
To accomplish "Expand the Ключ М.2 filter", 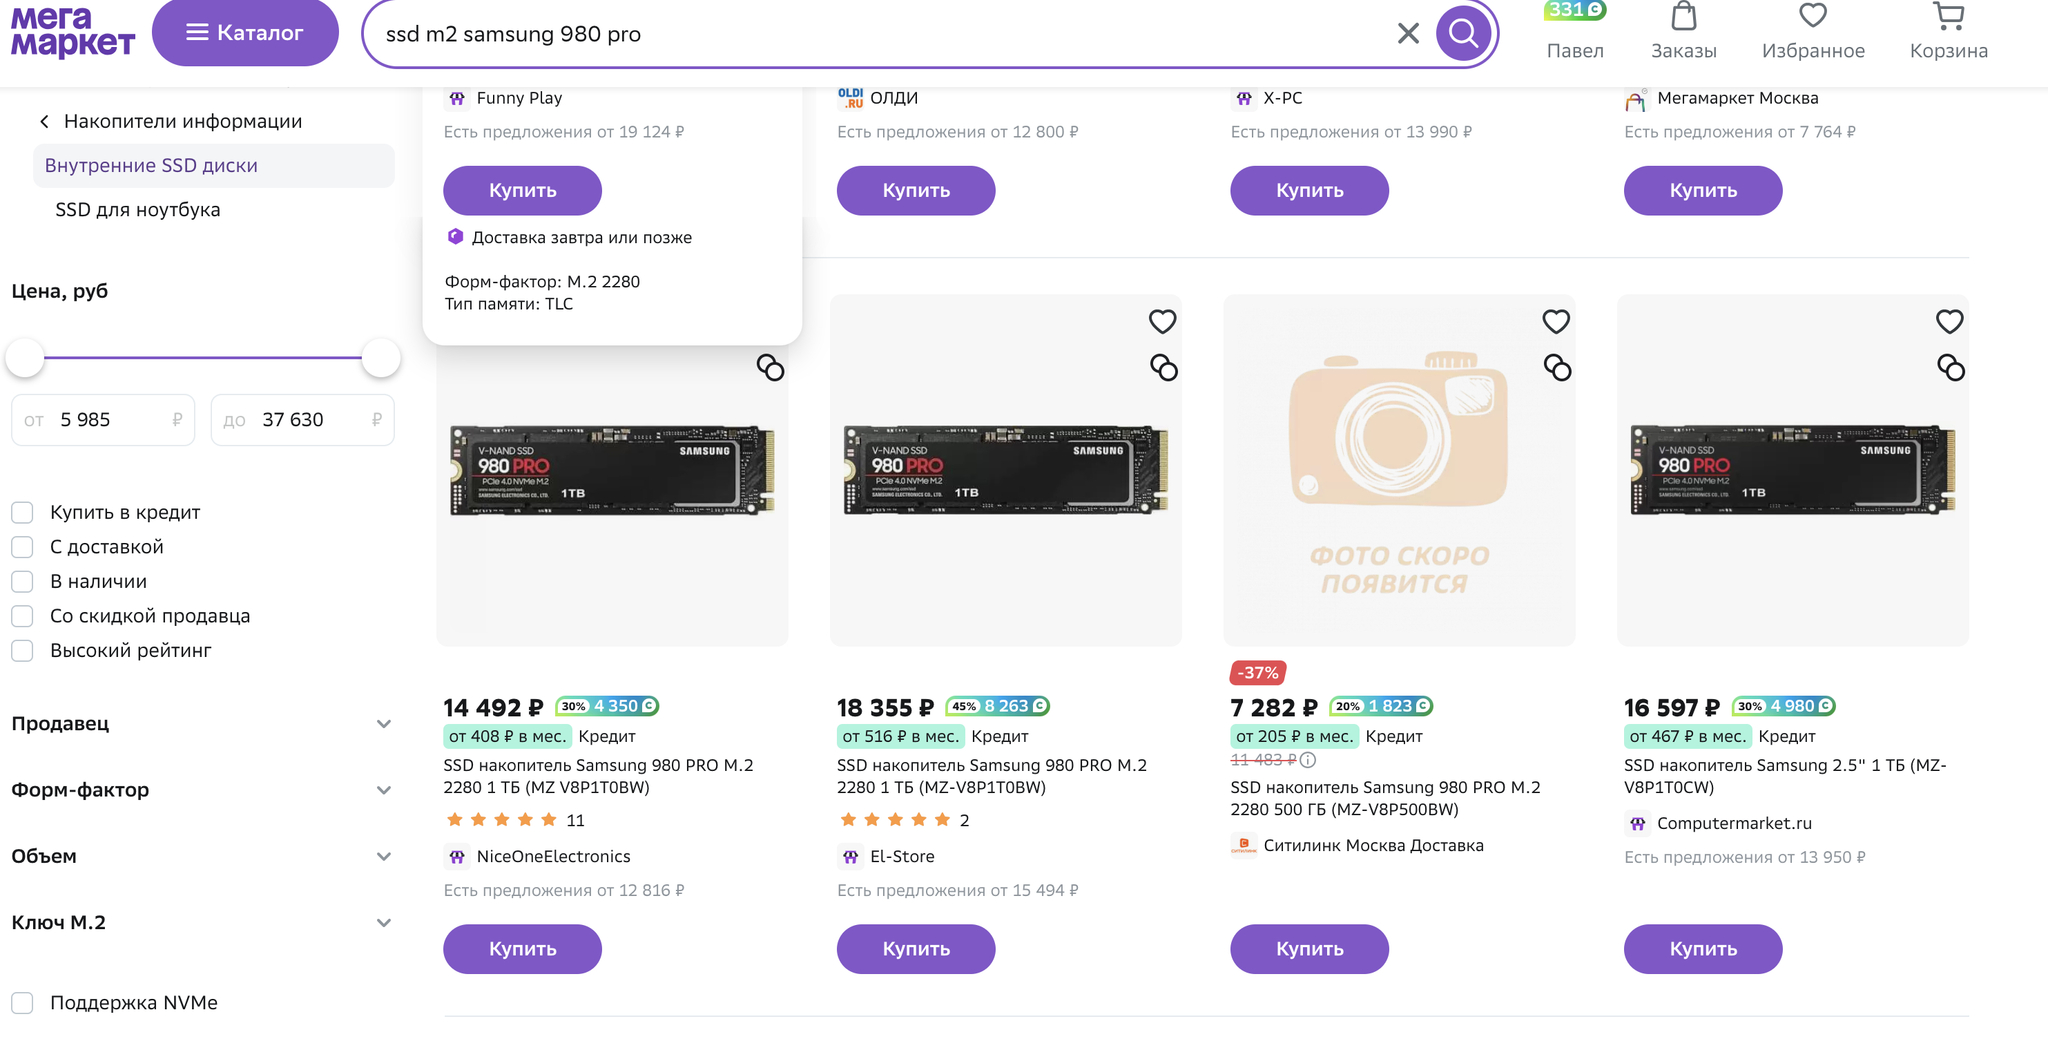I will tap(383, 923).
